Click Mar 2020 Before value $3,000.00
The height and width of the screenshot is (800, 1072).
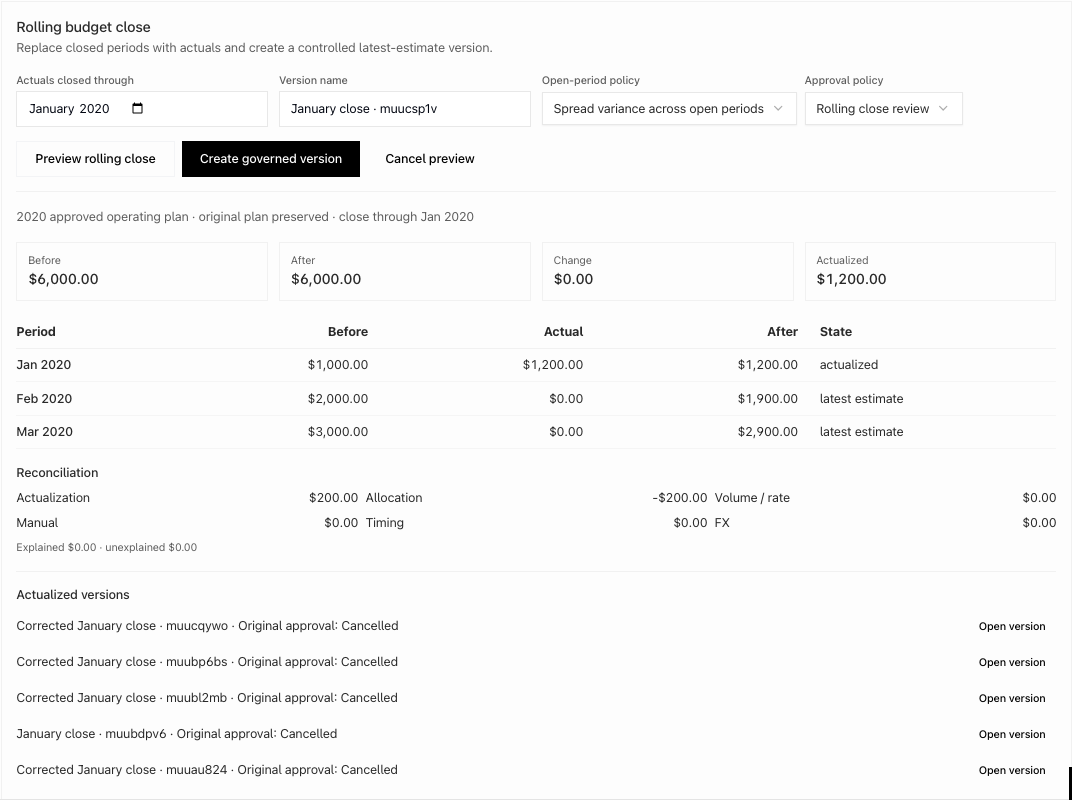[x=338, y=432]
